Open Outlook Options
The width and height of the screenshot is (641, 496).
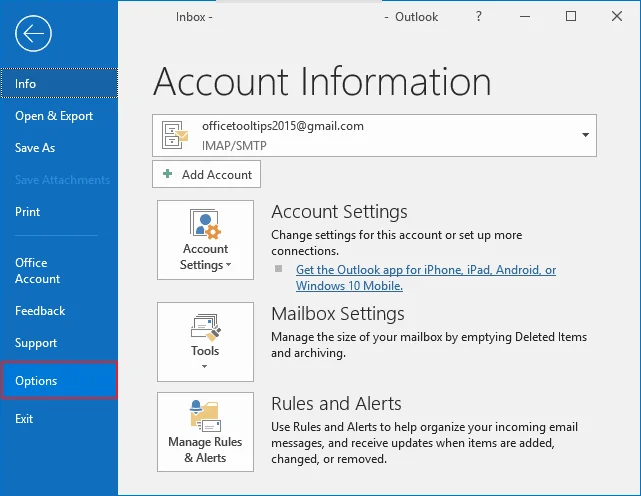pyautogui.click(x=59, y=380)
